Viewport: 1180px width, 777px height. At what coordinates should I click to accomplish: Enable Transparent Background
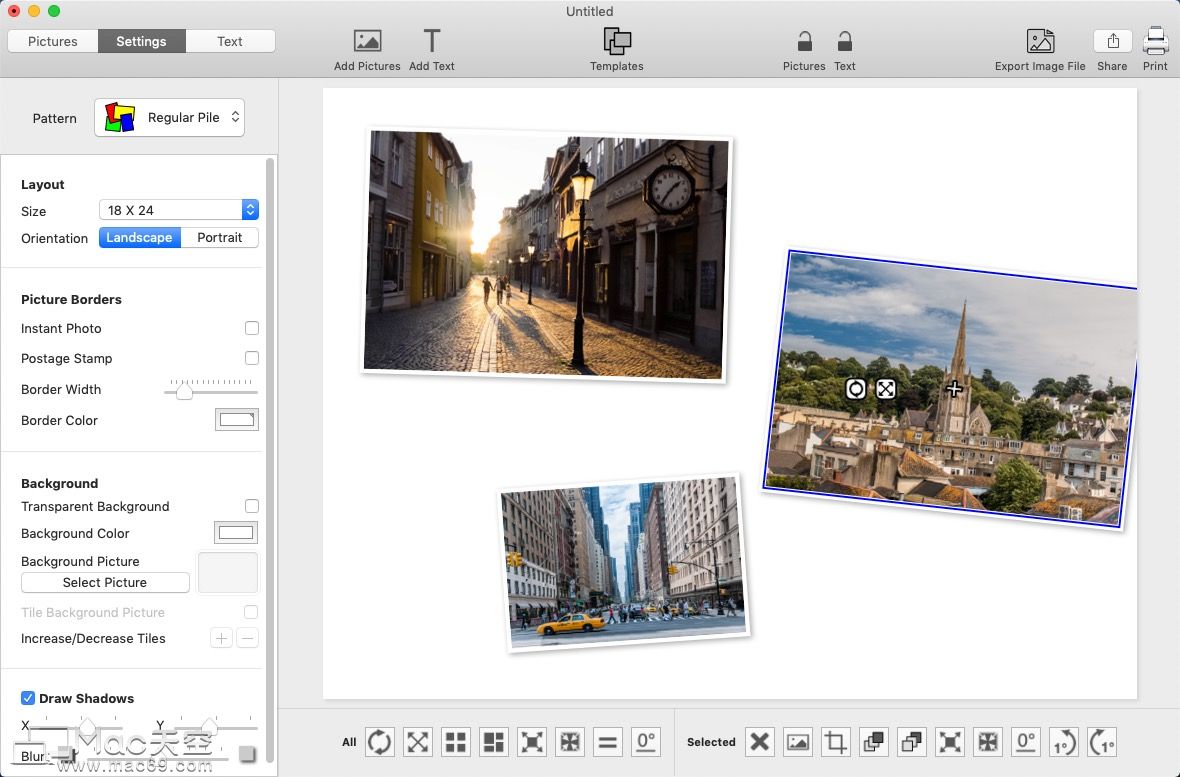[x=252, y=506]
